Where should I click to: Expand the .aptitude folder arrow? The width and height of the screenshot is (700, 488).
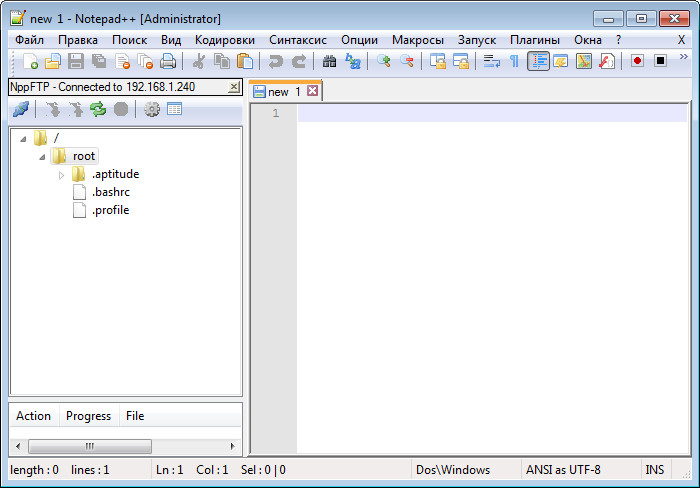(62, 175)
